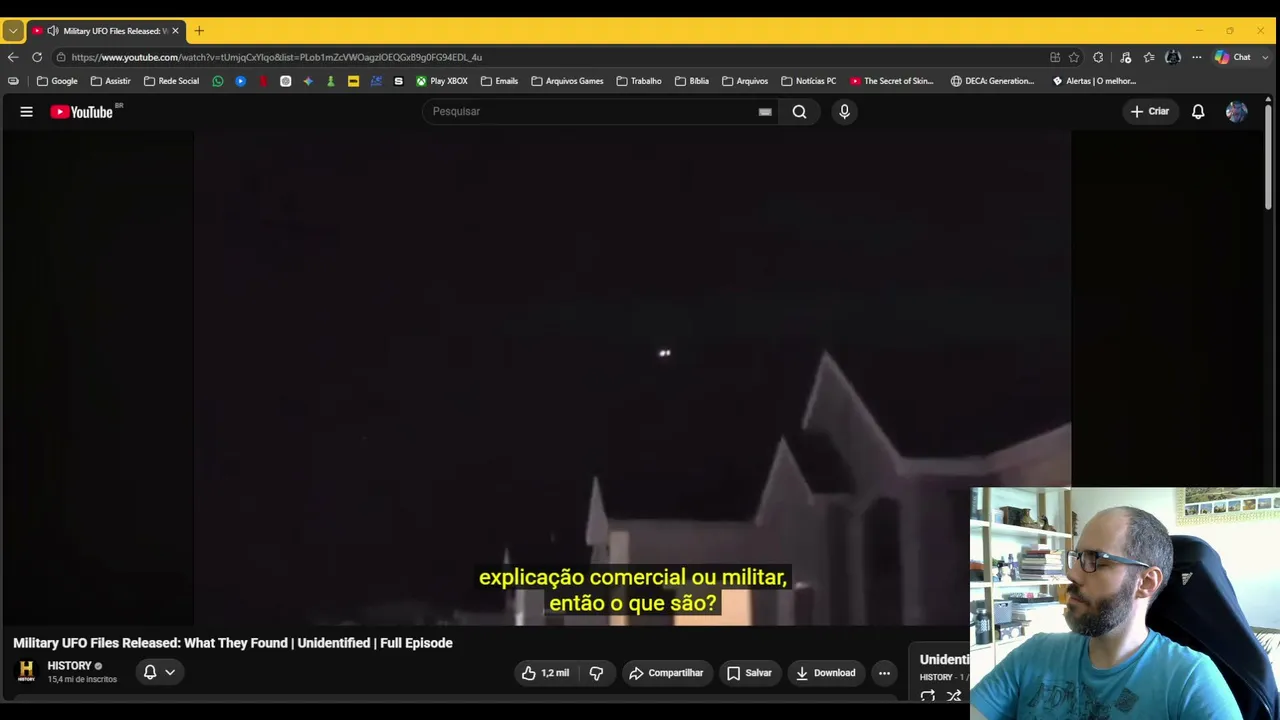Open the Copilot Chat button
This screenshot has width=1280, height=720.
[x=1233, y=57]
